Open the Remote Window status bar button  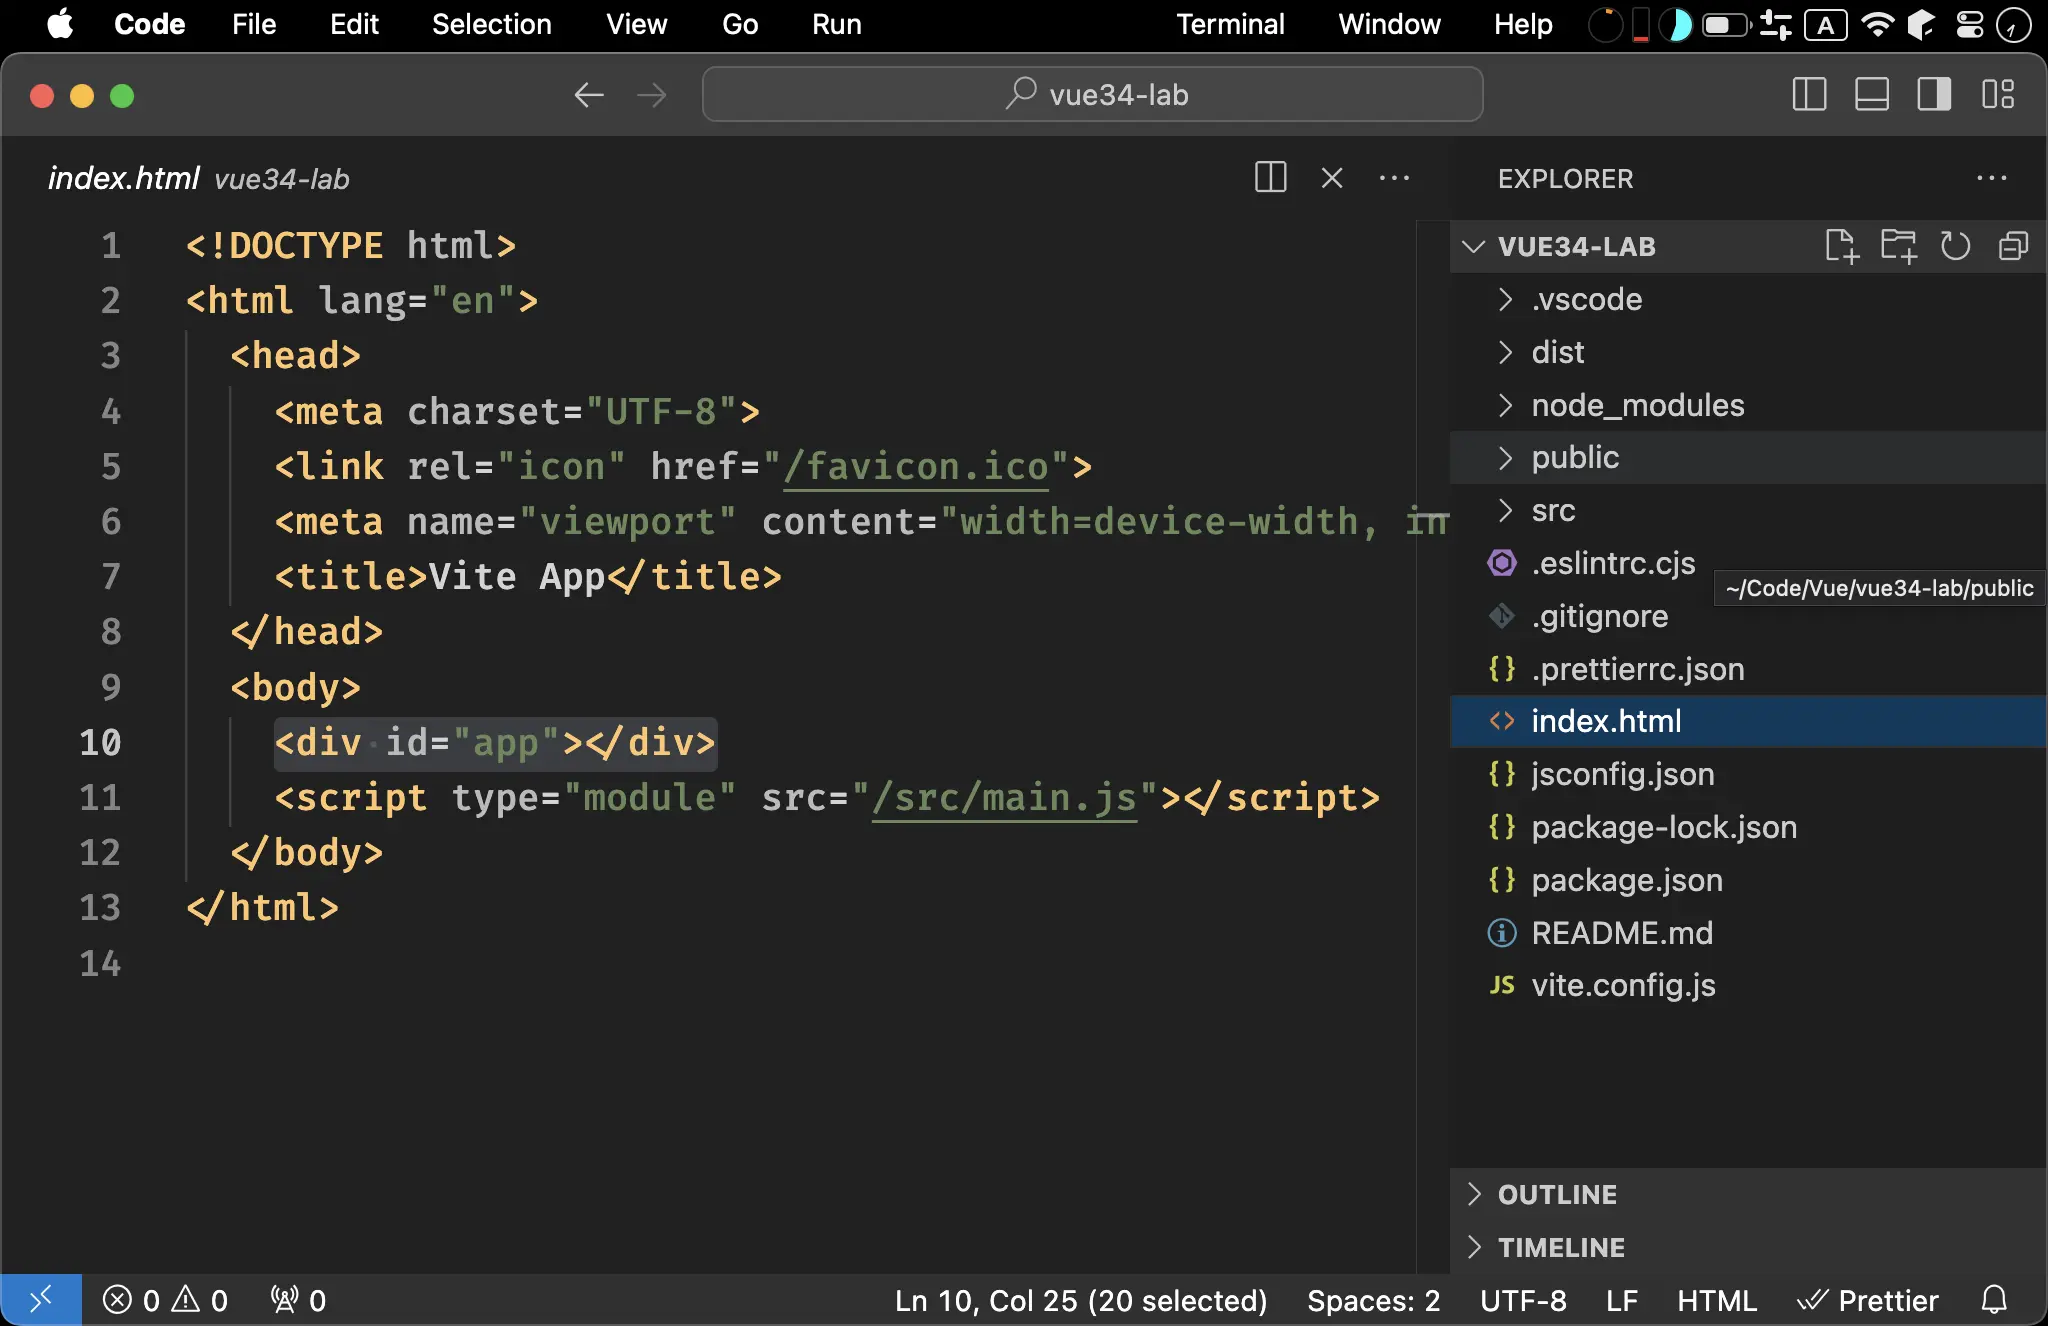pos(41,1300)
